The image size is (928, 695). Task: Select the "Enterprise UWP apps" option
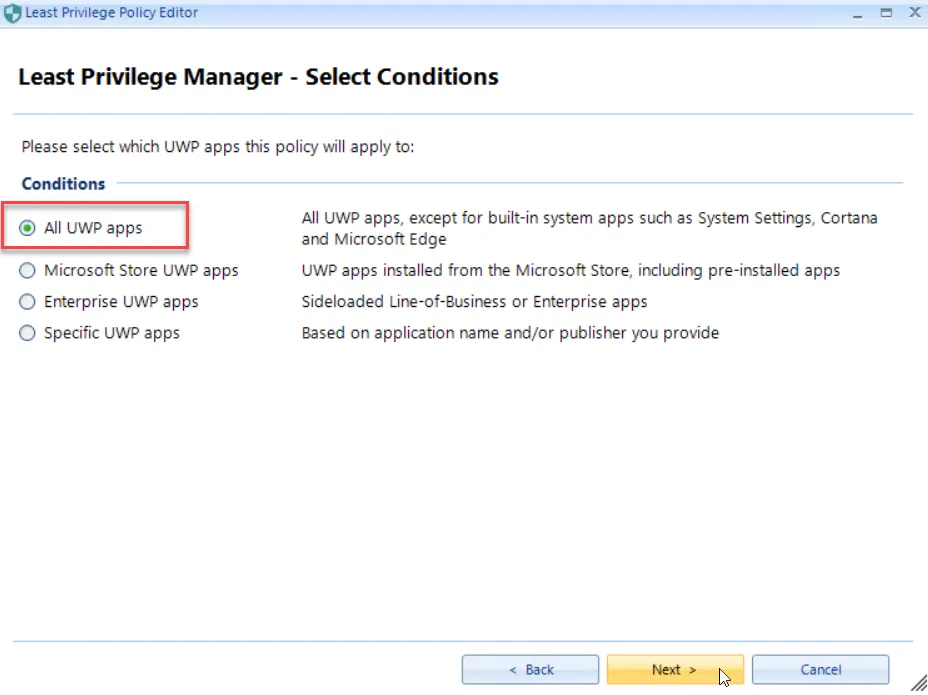(x=27, y=301)
